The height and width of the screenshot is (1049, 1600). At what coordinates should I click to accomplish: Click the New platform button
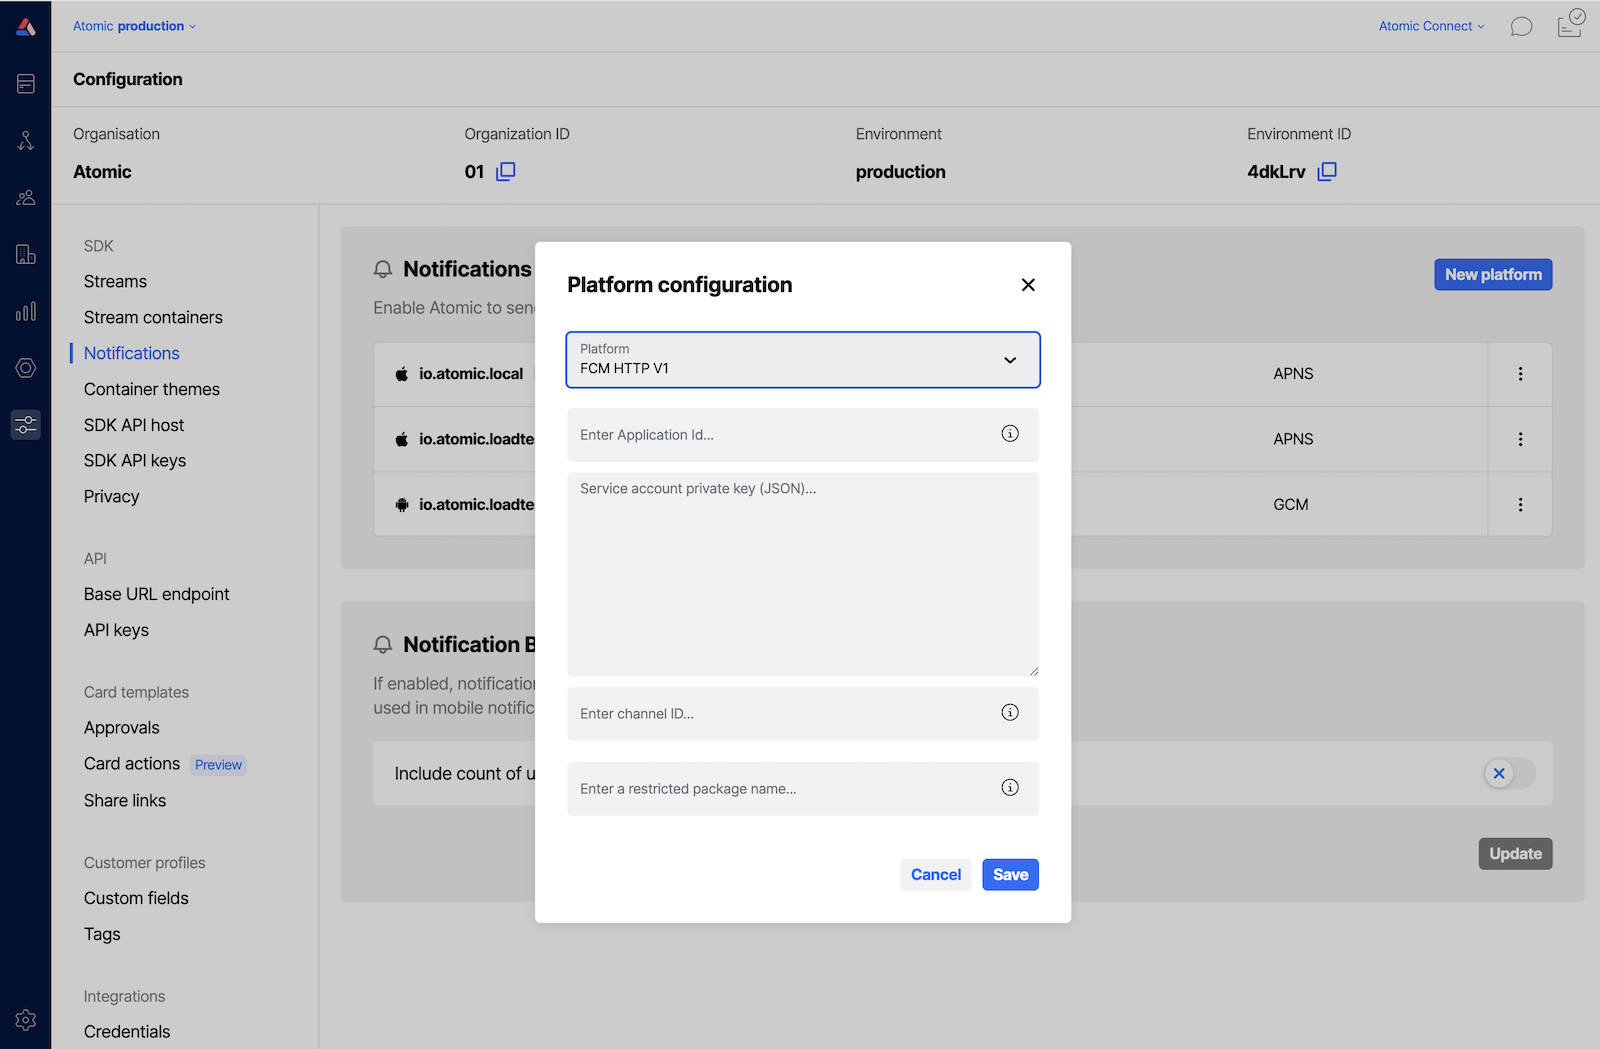[1493, 275]
